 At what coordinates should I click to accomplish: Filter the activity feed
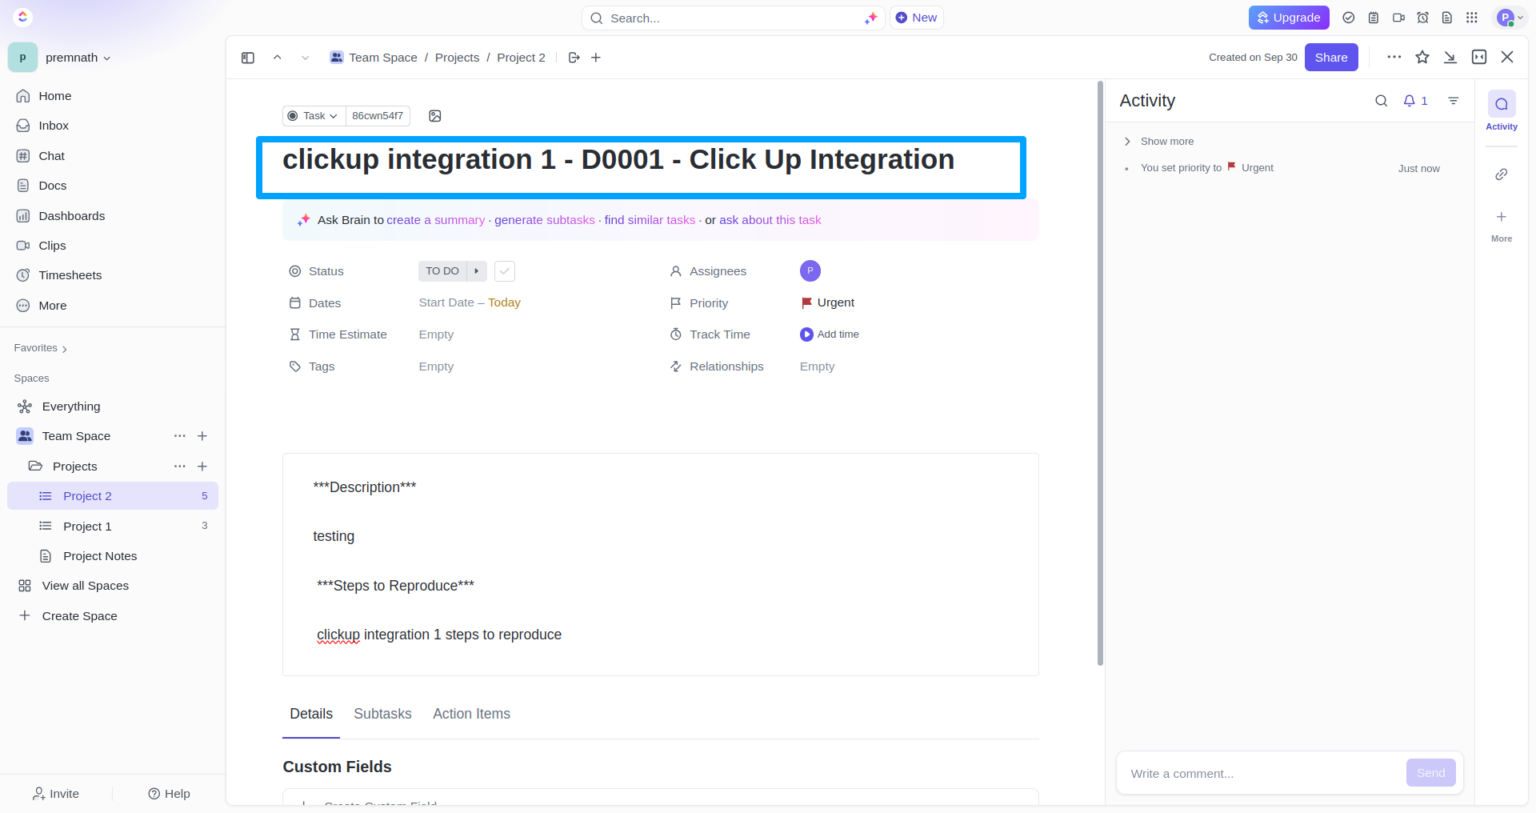click(1453, 101)
